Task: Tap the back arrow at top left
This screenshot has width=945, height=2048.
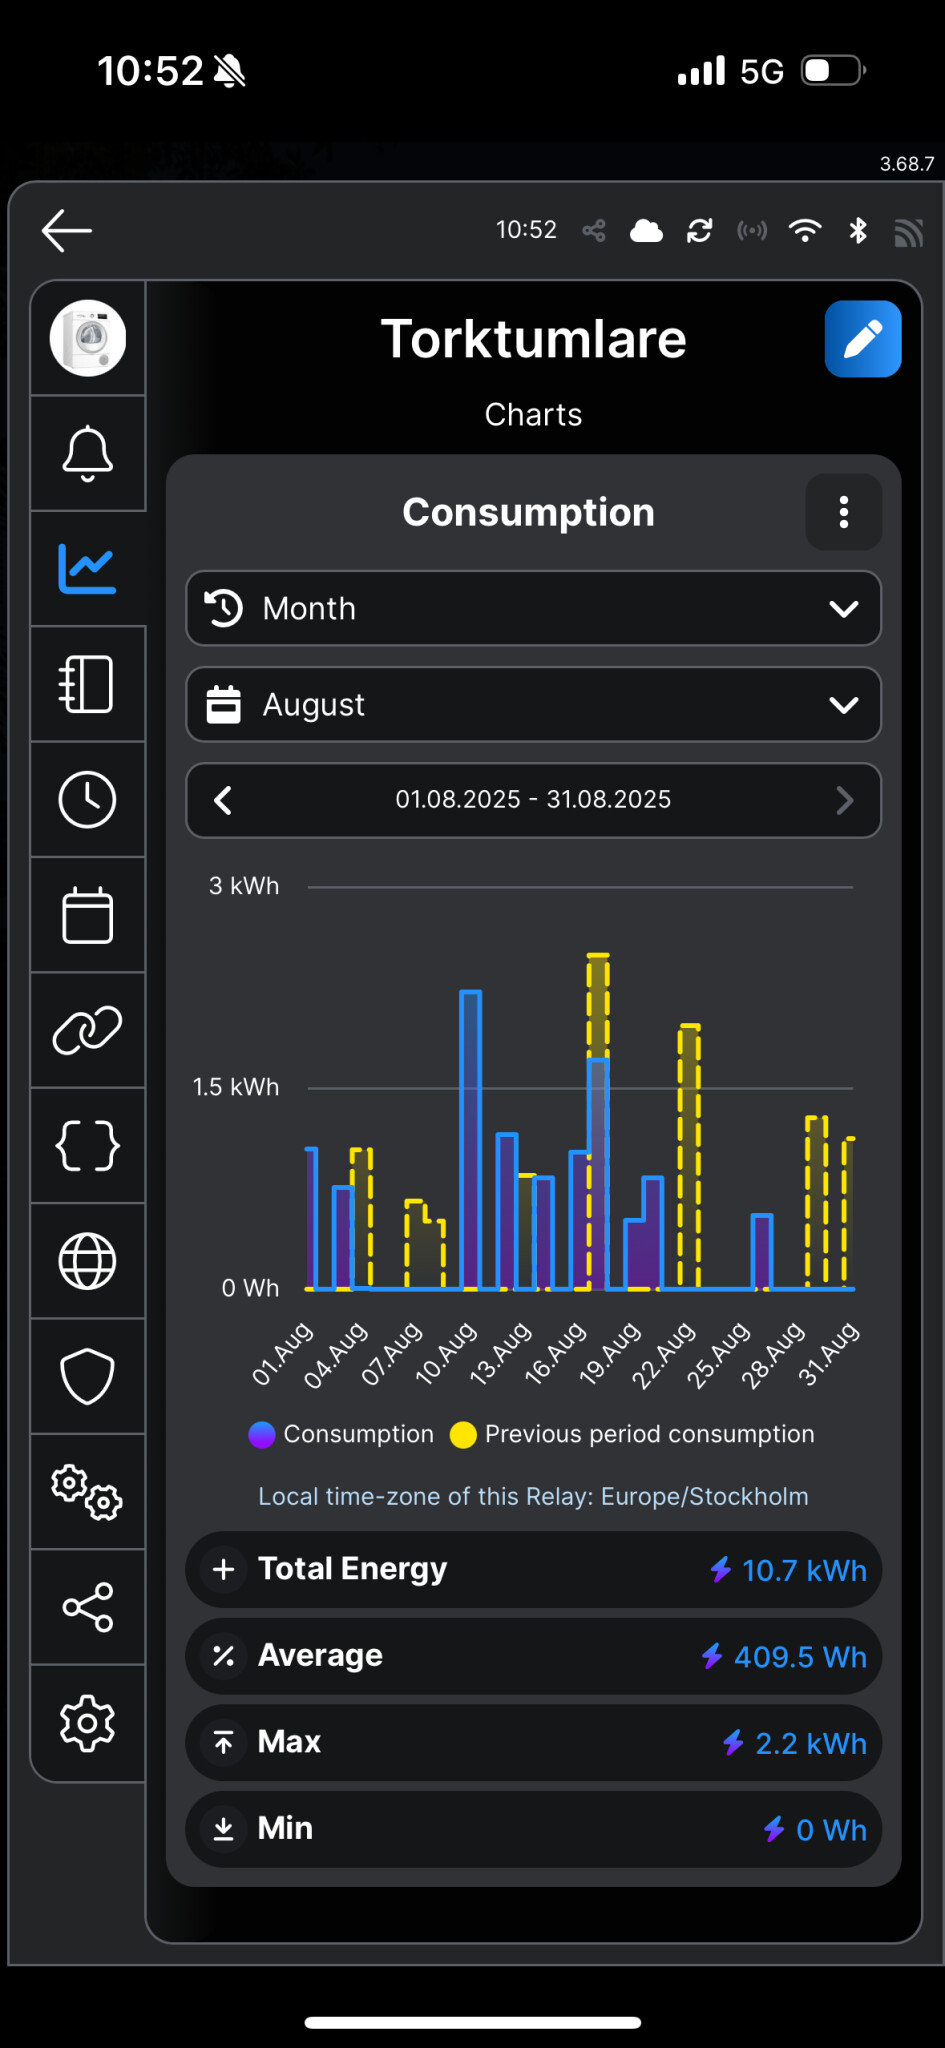Action: point(67,231)
